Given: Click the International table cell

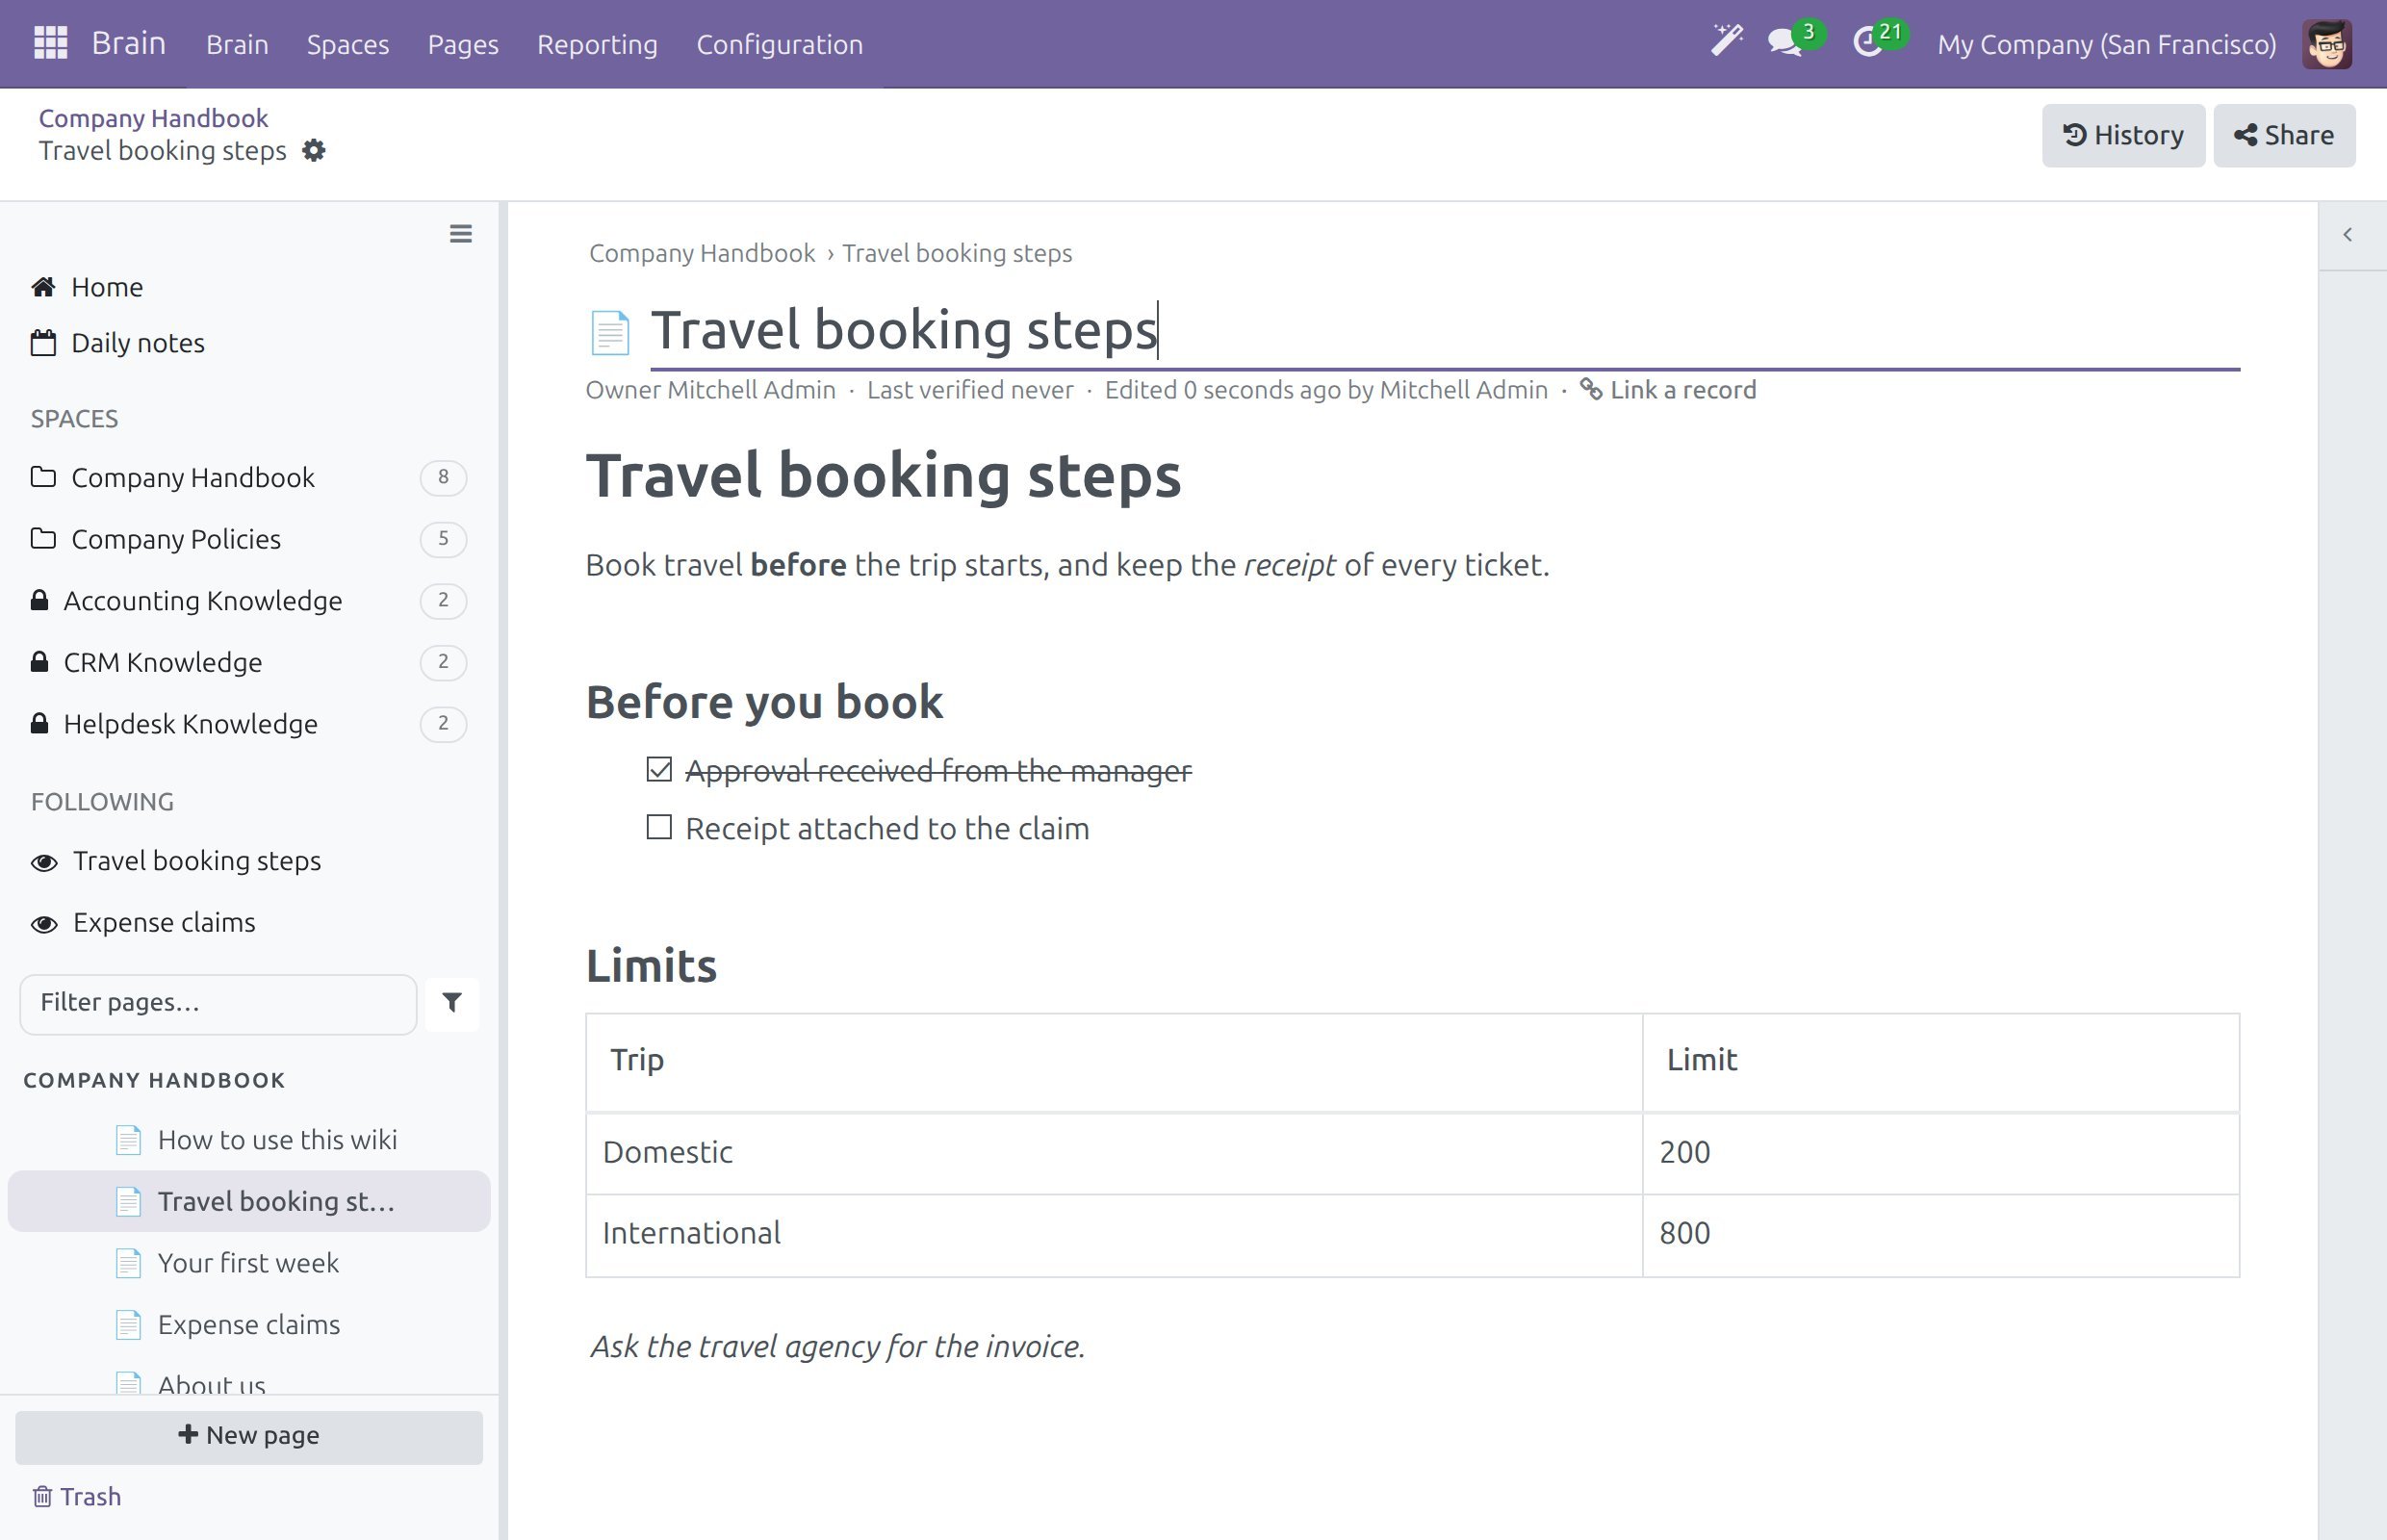Looking at the screenshot, I should 1114,1235.
